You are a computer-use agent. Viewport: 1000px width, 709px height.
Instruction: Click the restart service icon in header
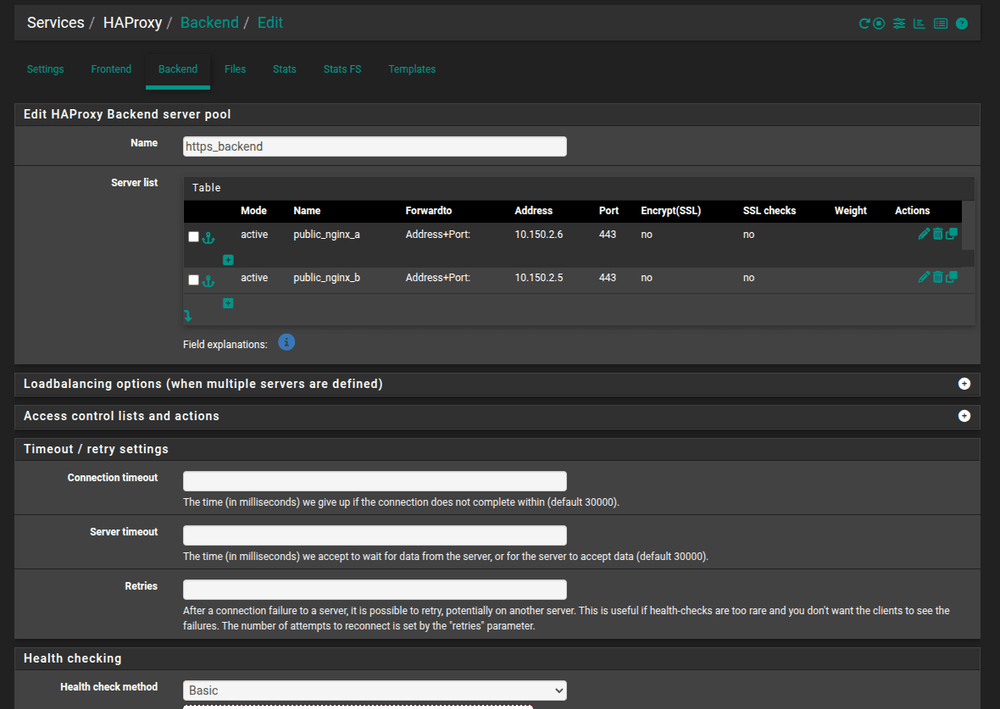coord(864,24)
